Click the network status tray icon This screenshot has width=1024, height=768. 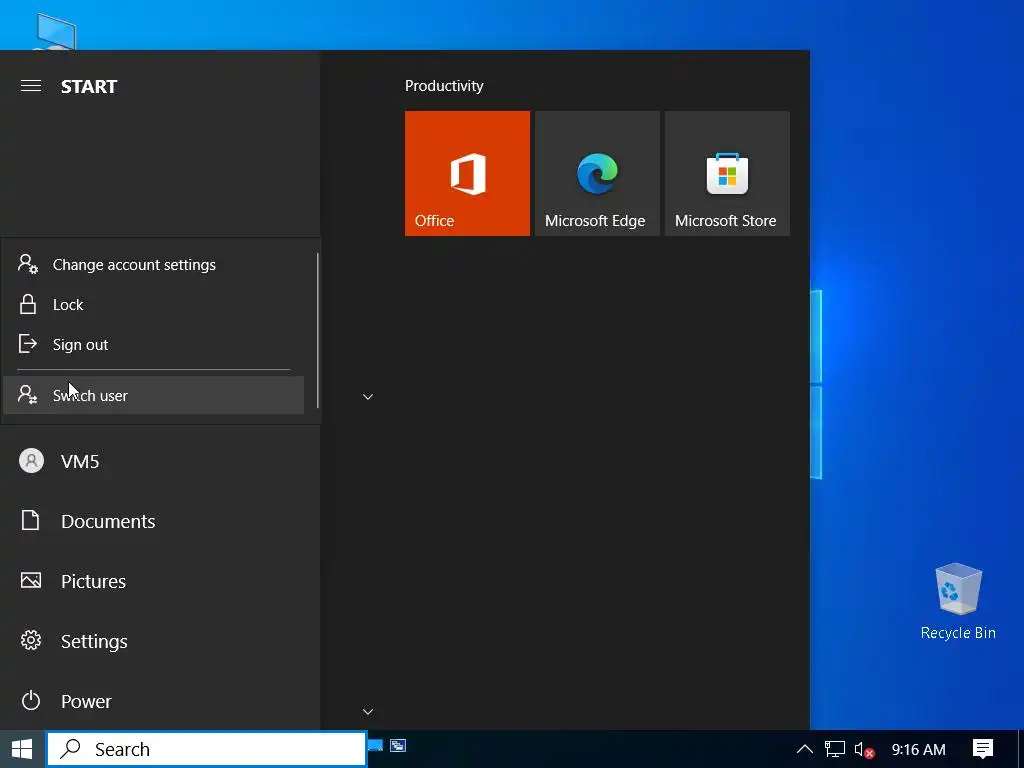click(x=835, y=749)
